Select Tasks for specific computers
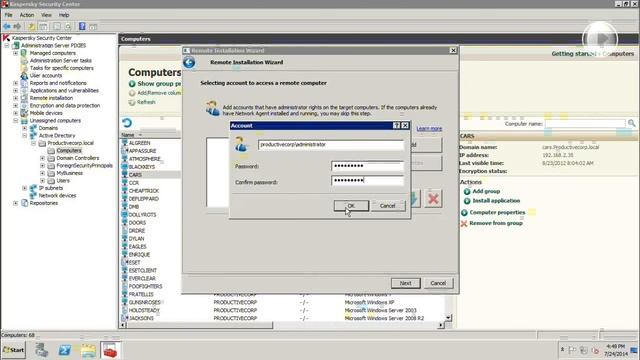 click(62, 68)
